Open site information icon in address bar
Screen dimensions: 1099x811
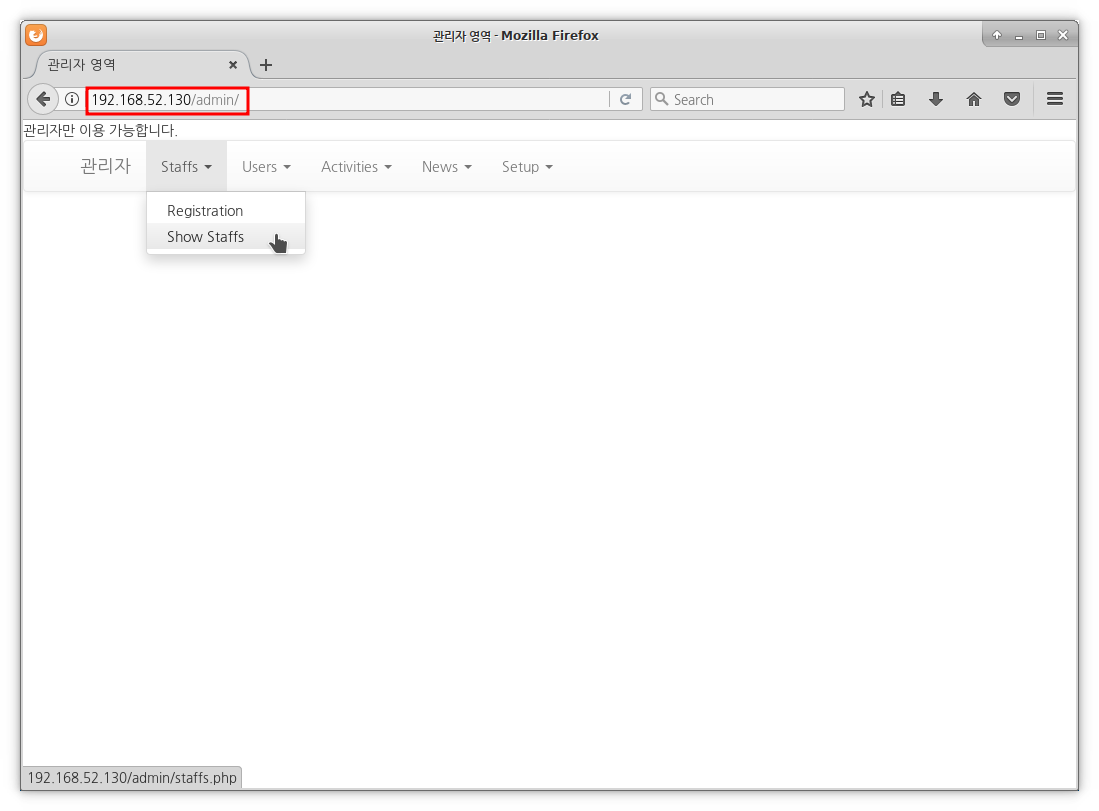pos(71,99)
